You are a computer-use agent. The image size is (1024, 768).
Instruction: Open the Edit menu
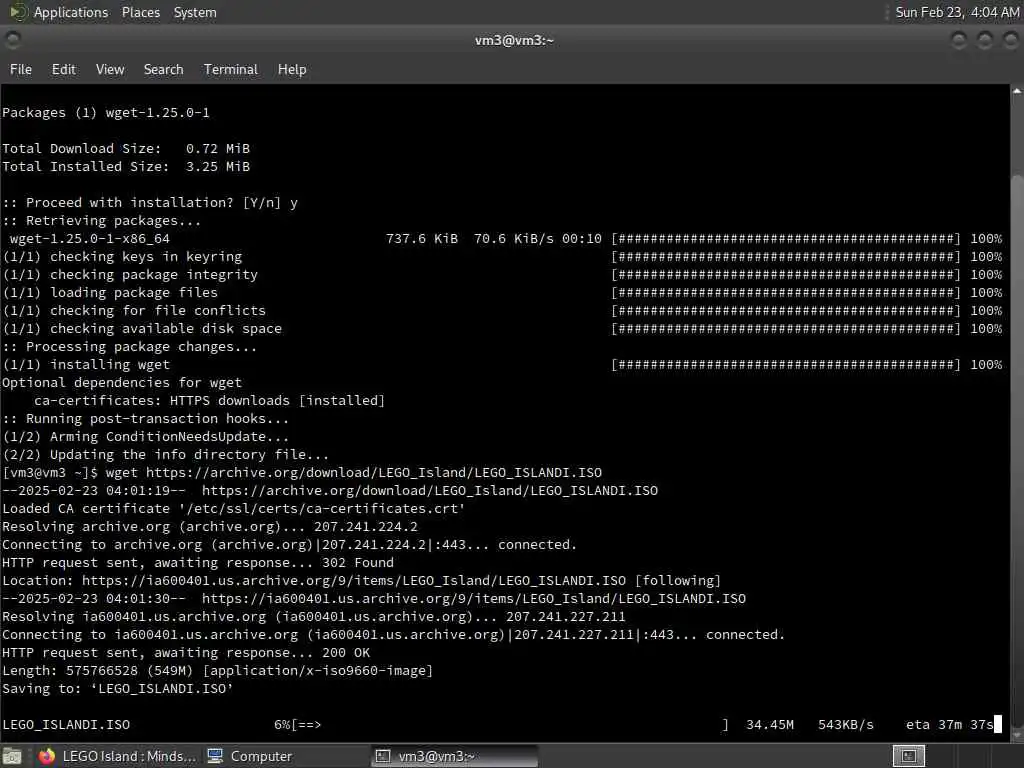63,69
